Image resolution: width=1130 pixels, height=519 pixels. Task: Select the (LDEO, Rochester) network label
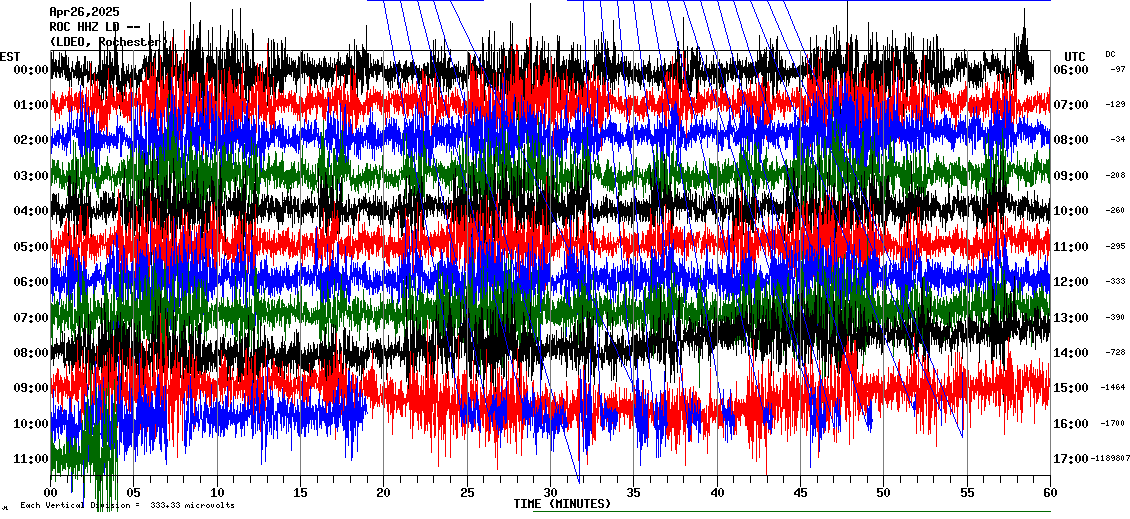(106, 42)
